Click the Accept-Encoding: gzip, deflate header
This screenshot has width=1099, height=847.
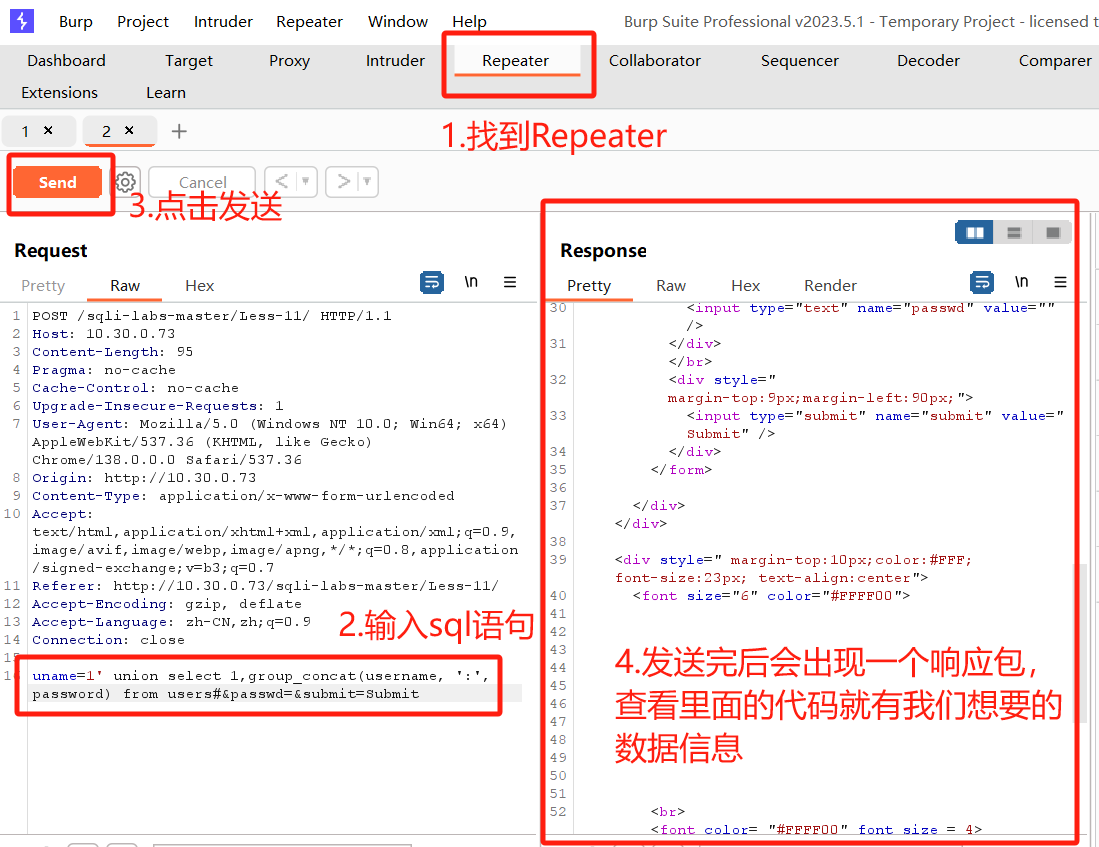click(167, 604)
